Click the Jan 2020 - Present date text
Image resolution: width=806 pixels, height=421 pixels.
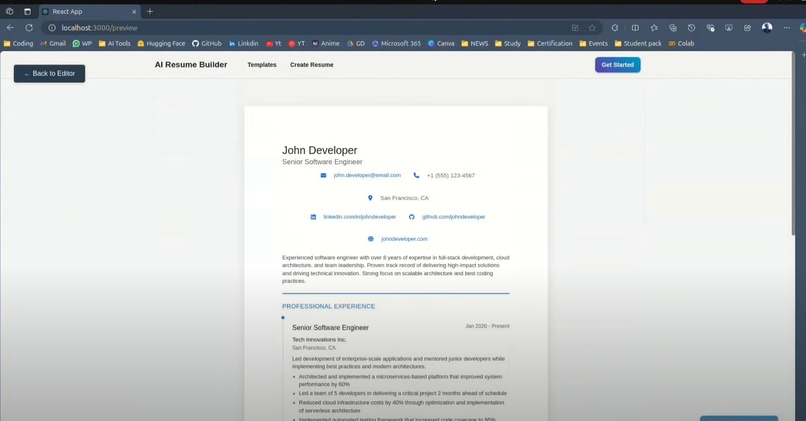(x=487, y=326)
